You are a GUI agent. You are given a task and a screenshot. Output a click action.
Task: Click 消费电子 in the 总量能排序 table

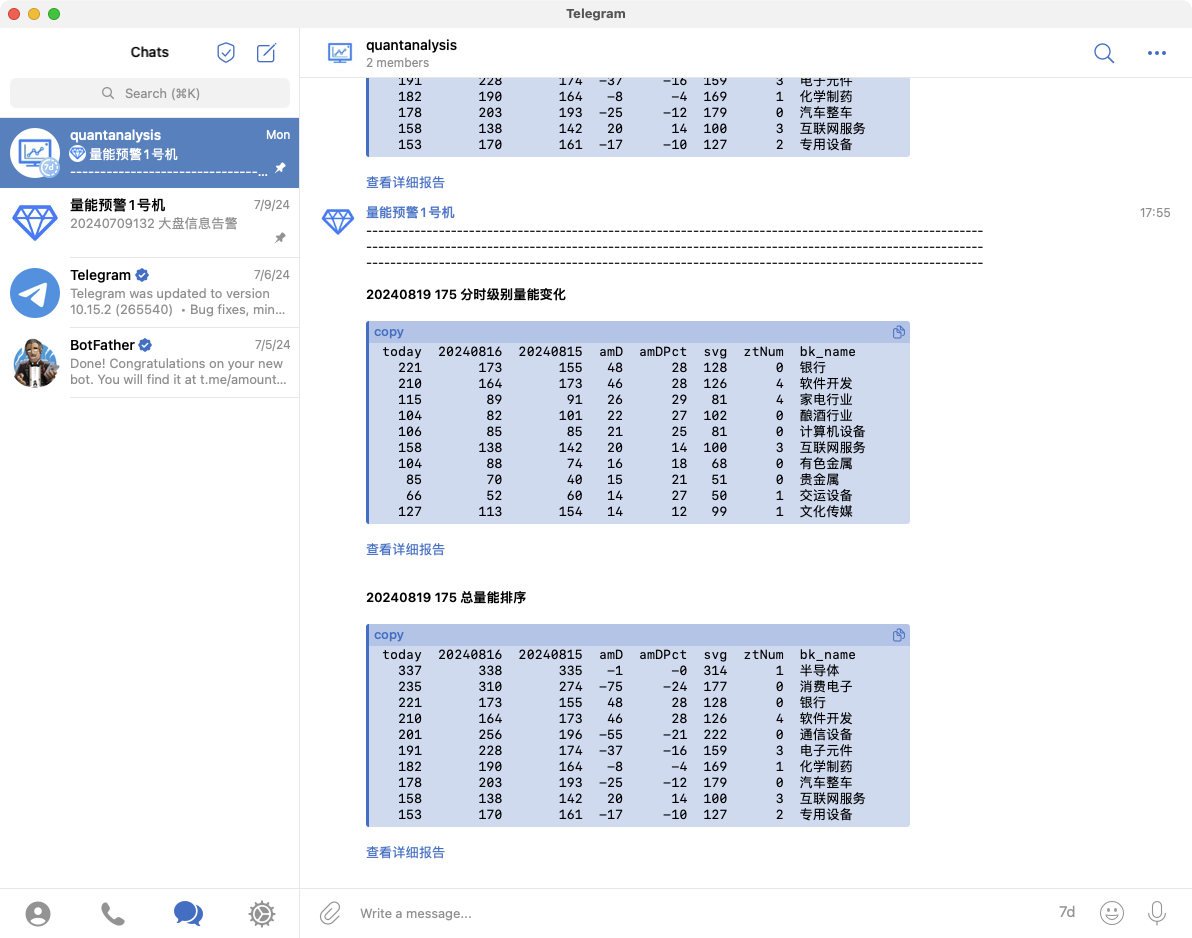click(826, 687)
